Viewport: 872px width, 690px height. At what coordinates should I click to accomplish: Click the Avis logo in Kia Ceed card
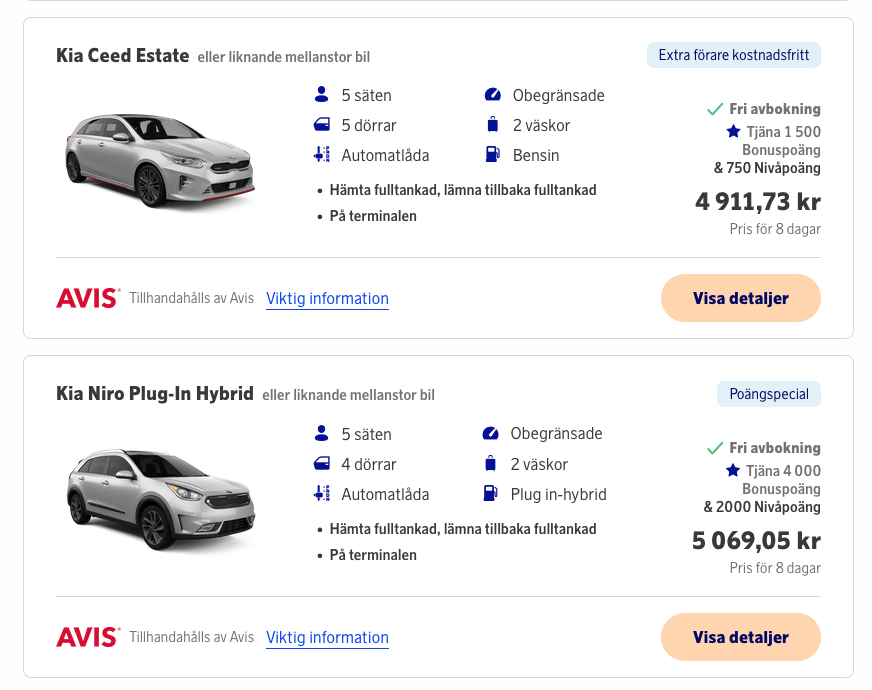click(88, 298)
